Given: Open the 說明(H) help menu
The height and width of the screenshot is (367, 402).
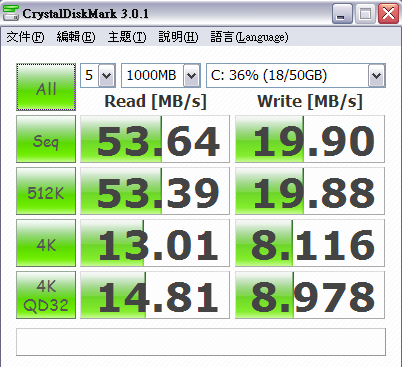Looking at the screenshot, I should 178,37.
